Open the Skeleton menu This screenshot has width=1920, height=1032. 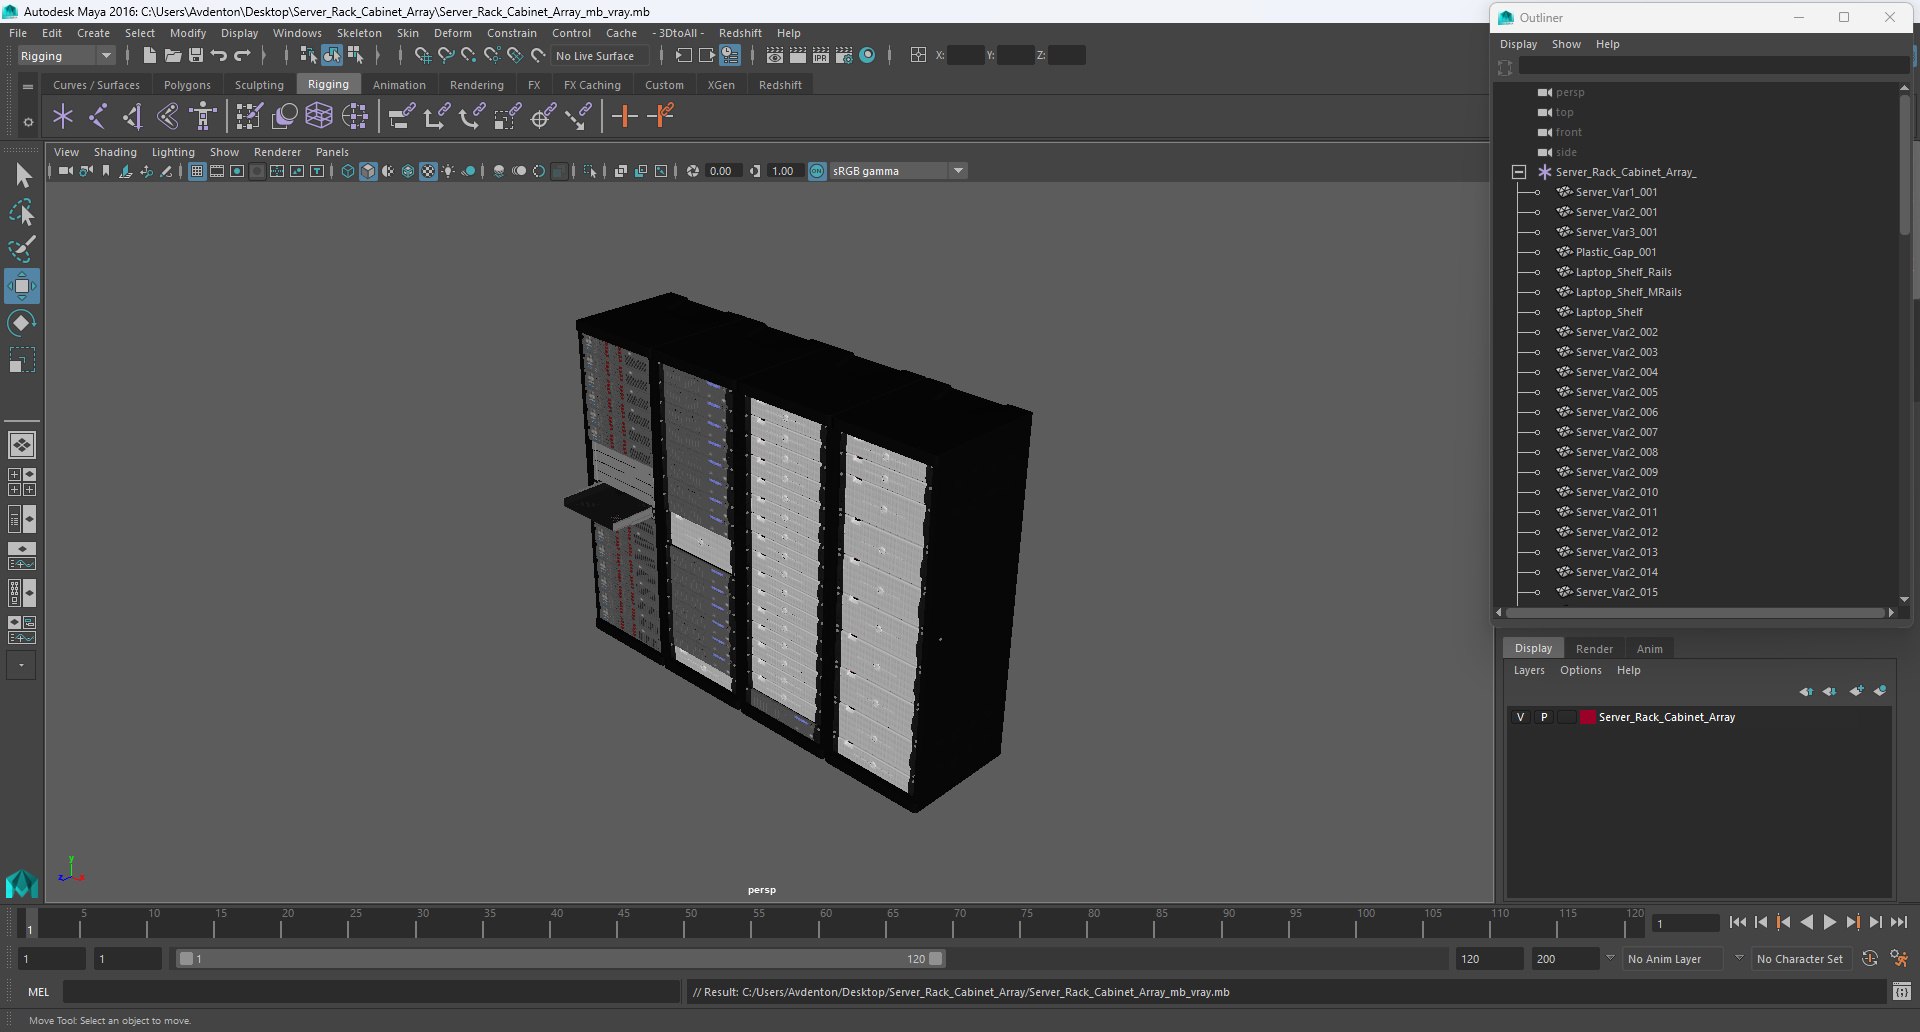[x=359, y=33]
